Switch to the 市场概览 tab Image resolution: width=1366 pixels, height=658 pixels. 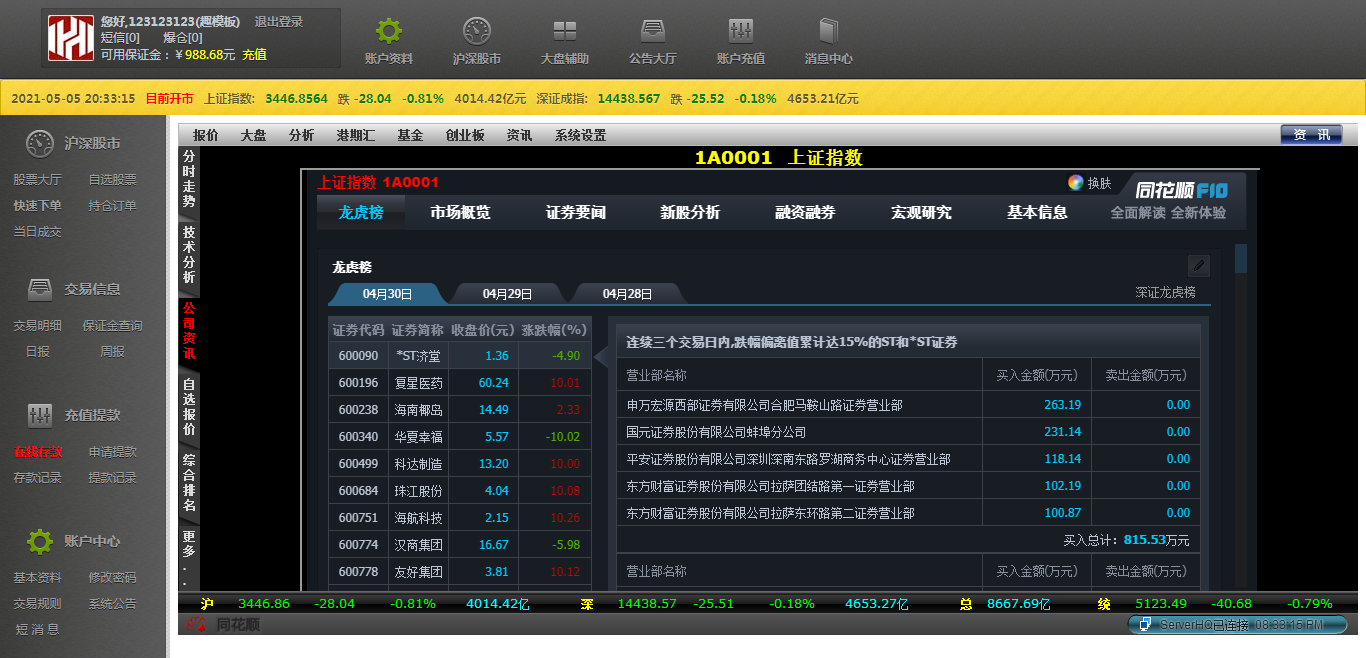[x=462, y=212]
